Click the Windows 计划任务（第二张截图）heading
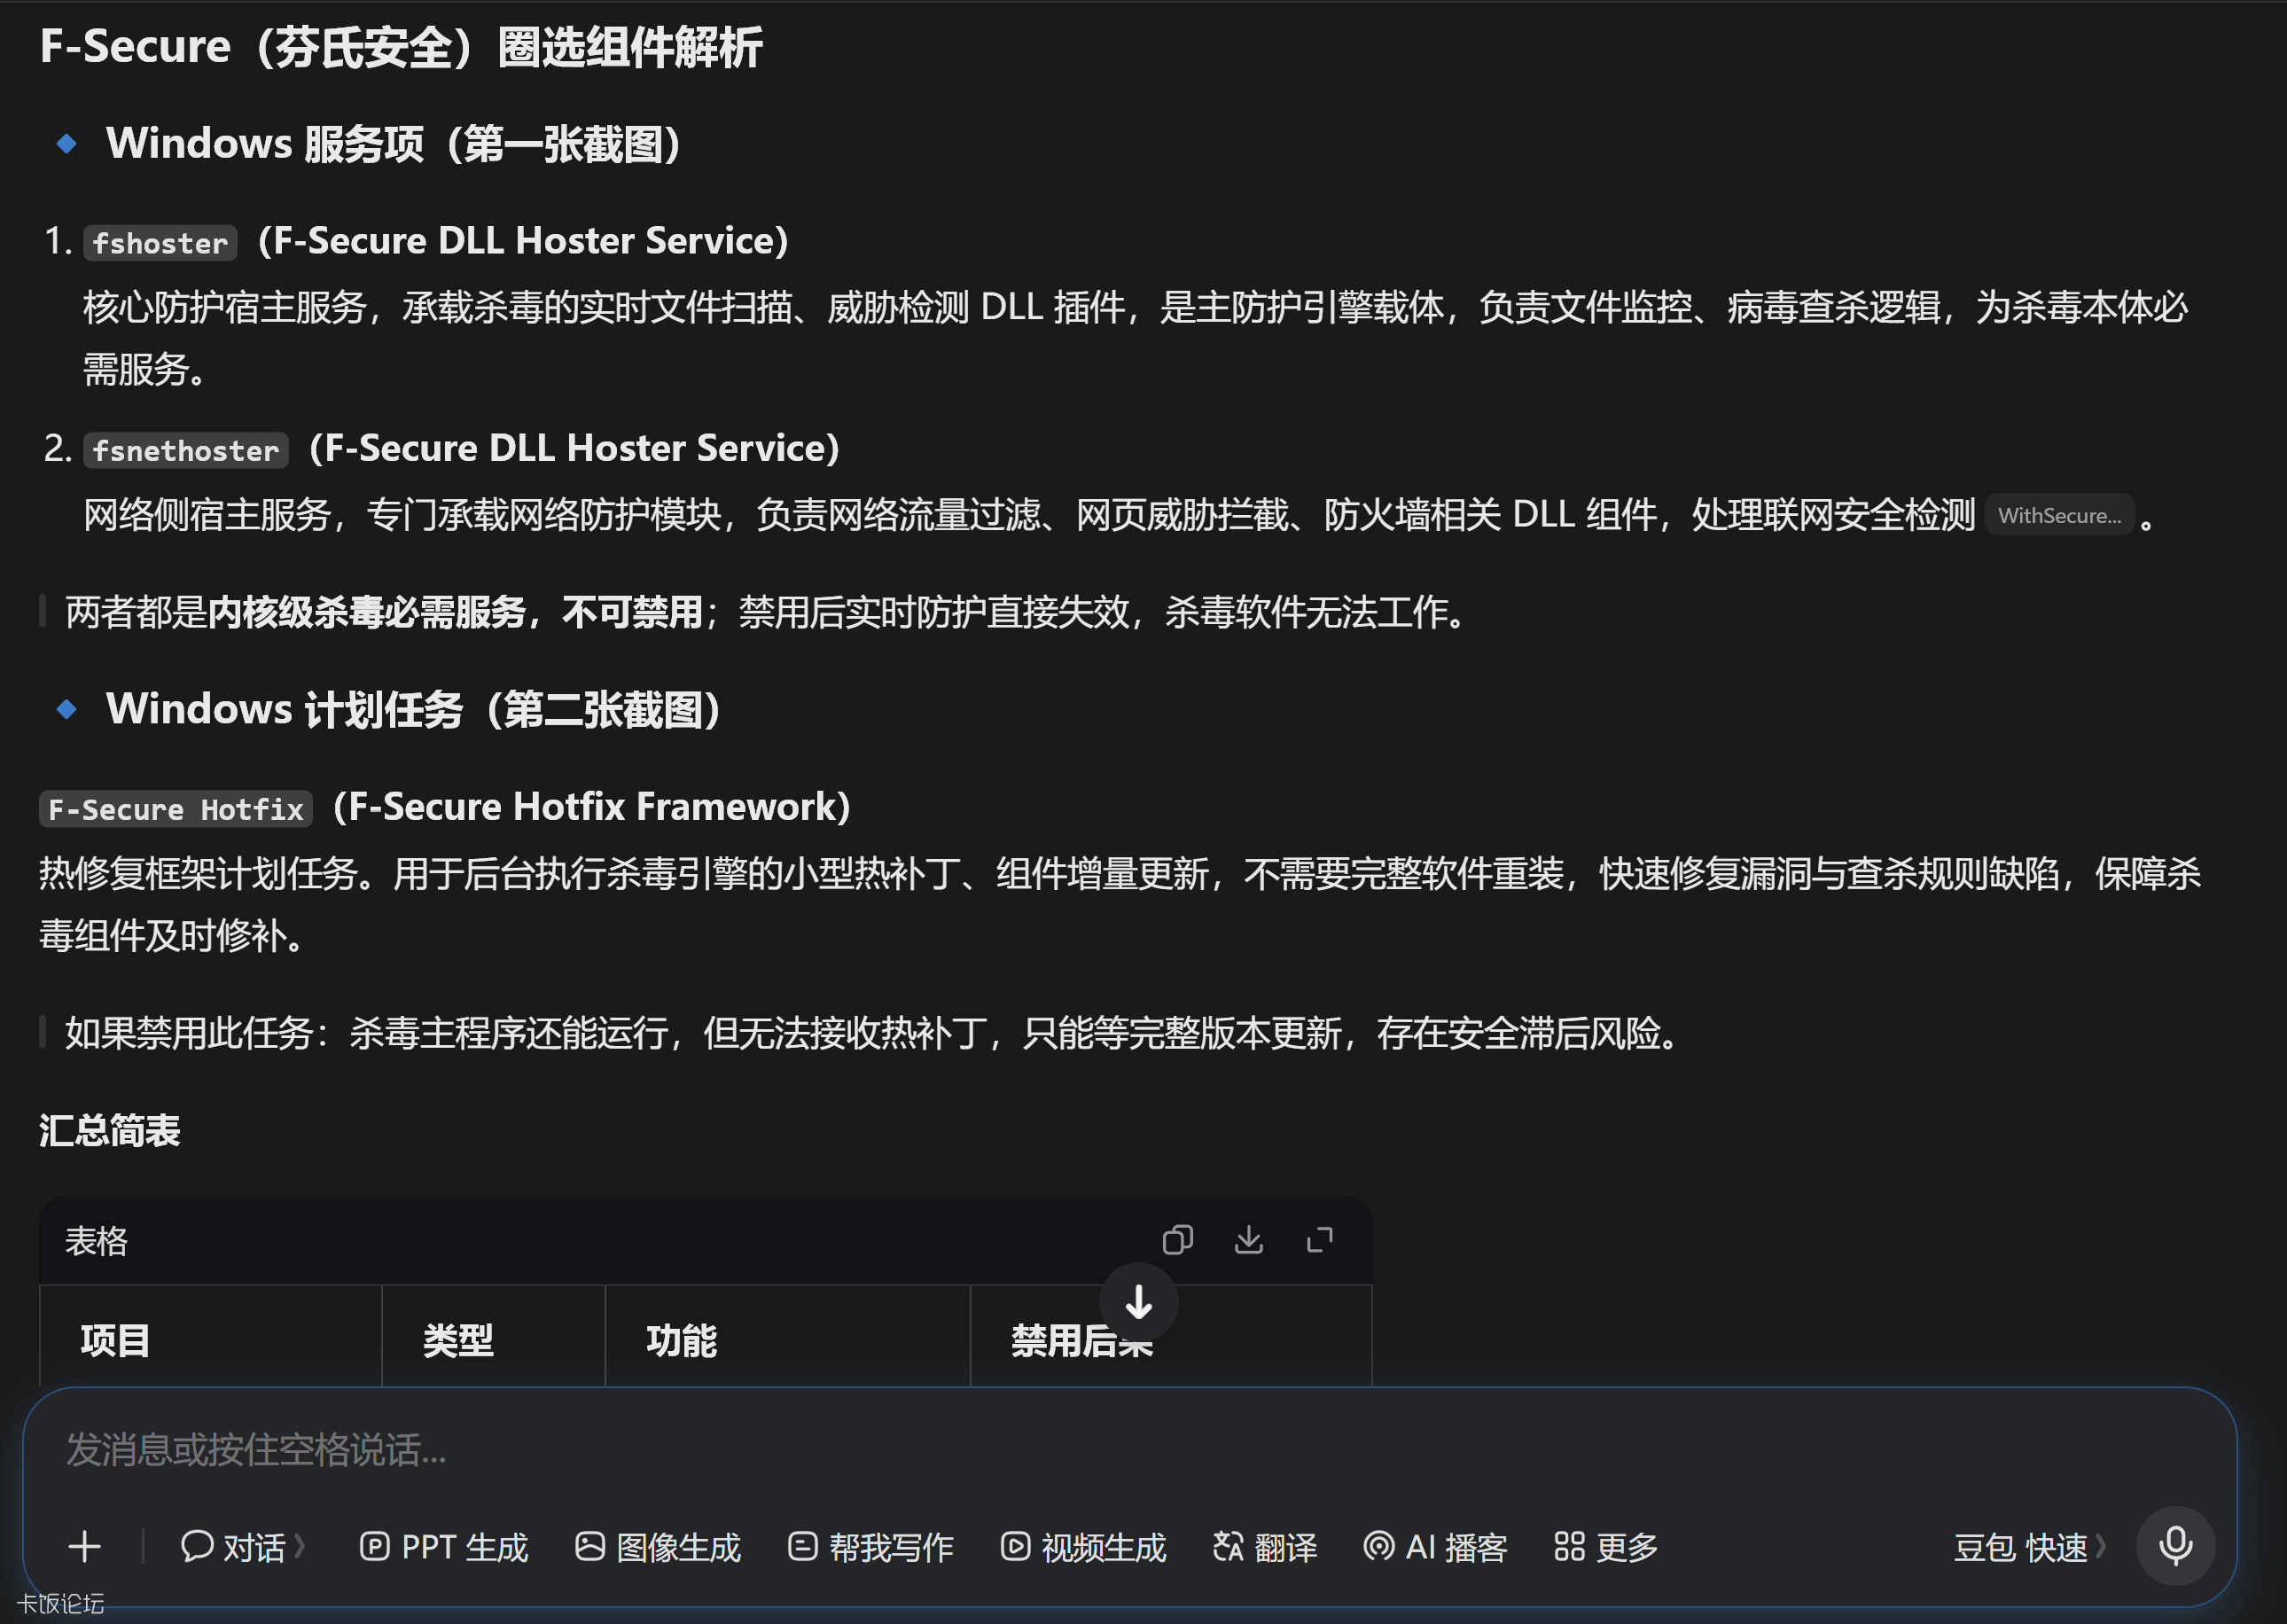This screenshot has height=1624, width=2287. (414, 708)
